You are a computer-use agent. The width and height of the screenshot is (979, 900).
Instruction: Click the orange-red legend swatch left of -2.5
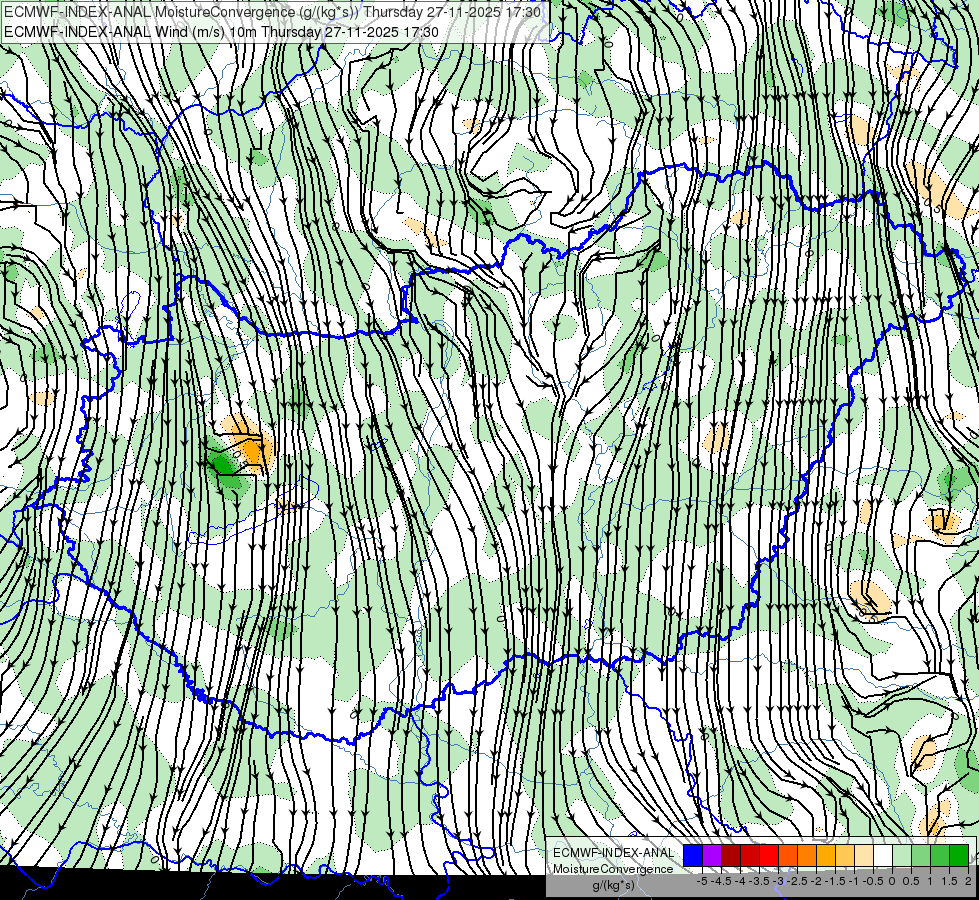pyautogui.click(x=788, y=855)
